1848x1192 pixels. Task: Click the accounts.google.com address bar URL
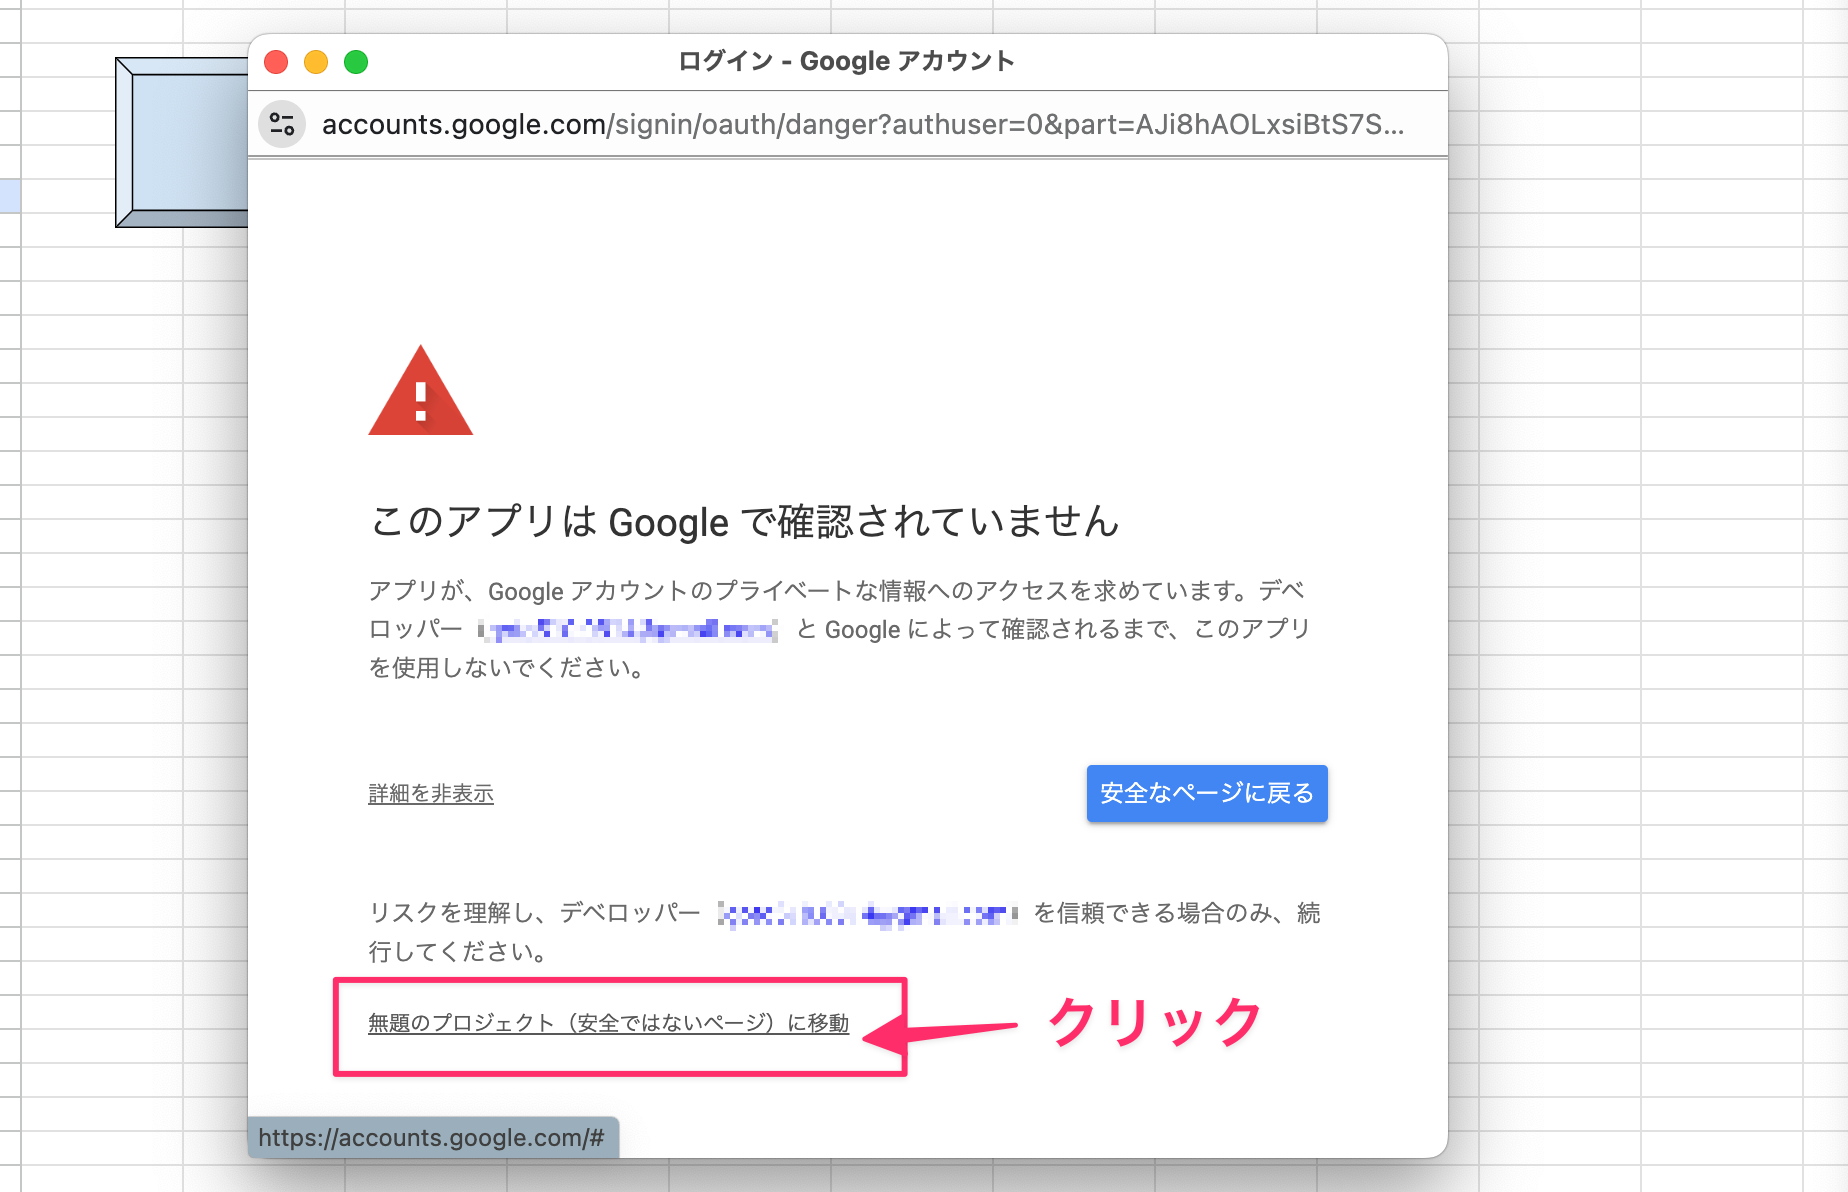(x=862, y=124)
